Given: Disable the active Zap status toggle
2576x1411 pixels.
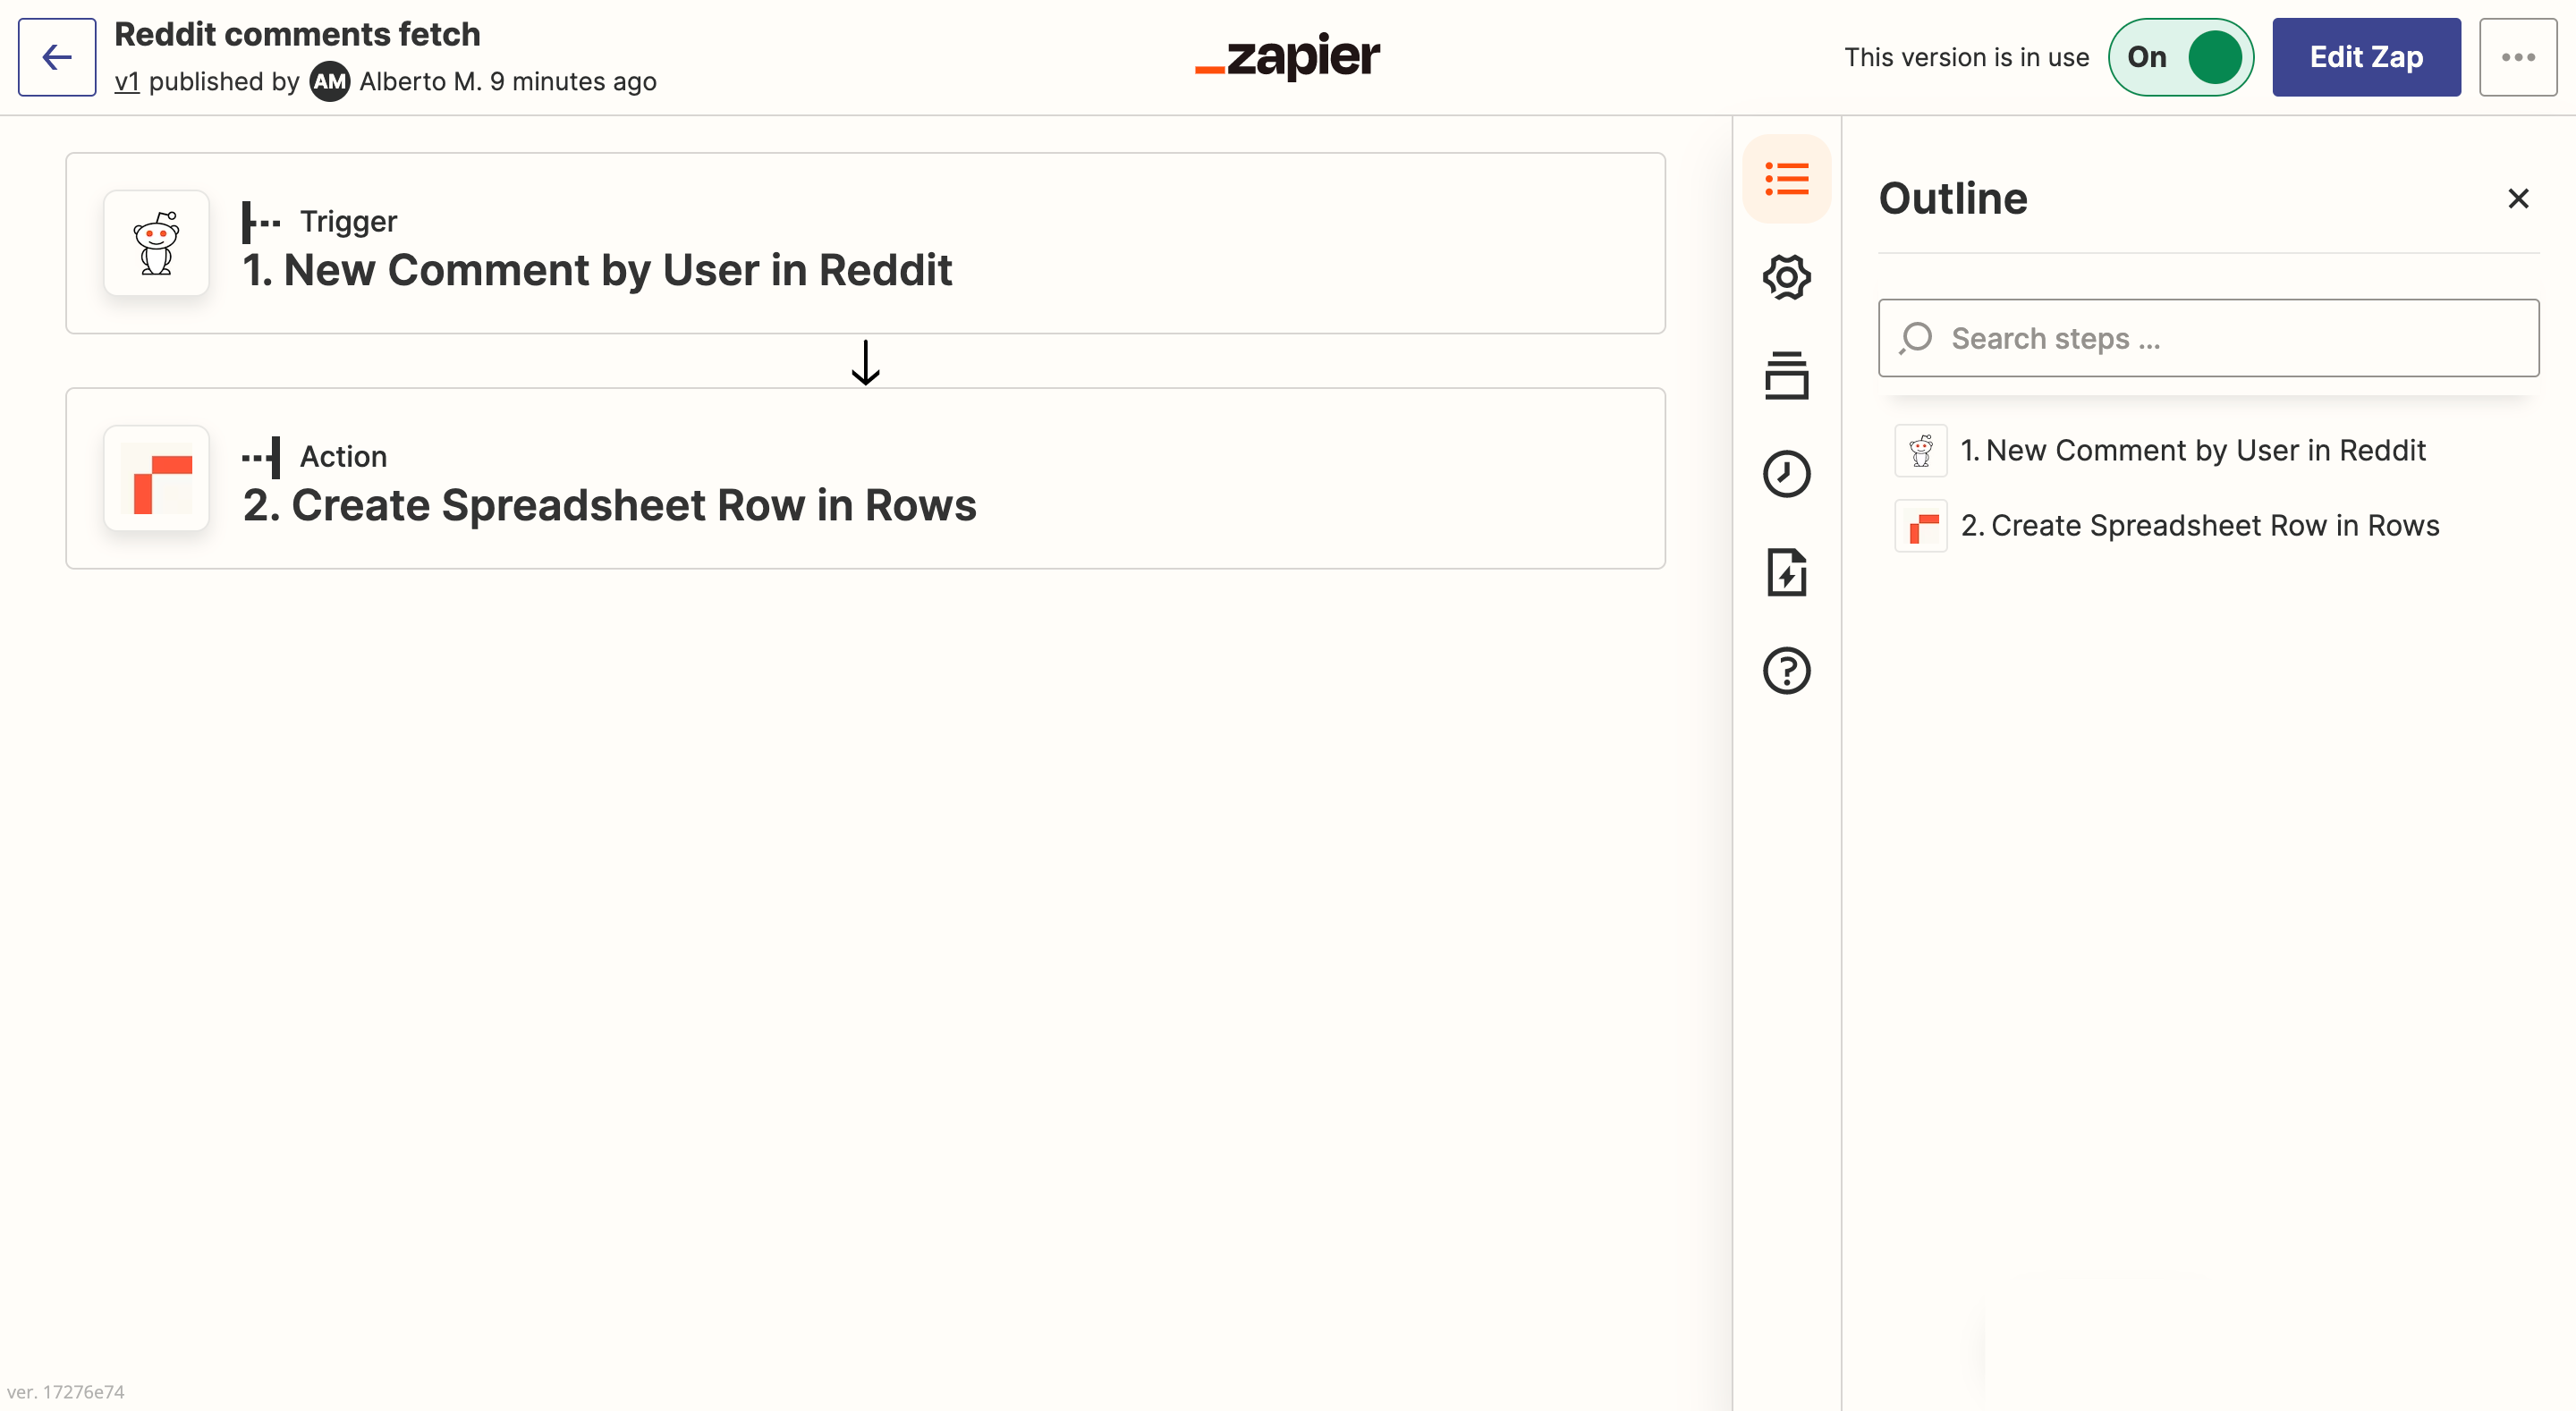Looking at the screenshot, I should tap(2178, 55).
